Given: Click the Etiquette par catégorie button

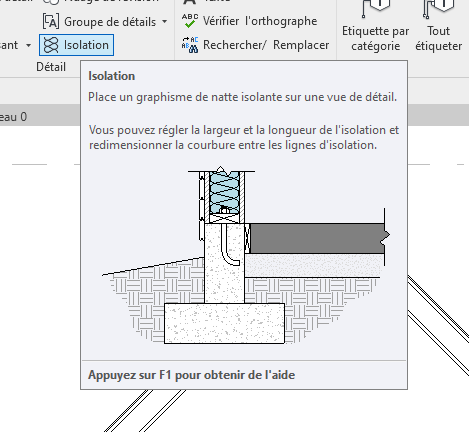Looking at the screenshot, I should (375, 27).
